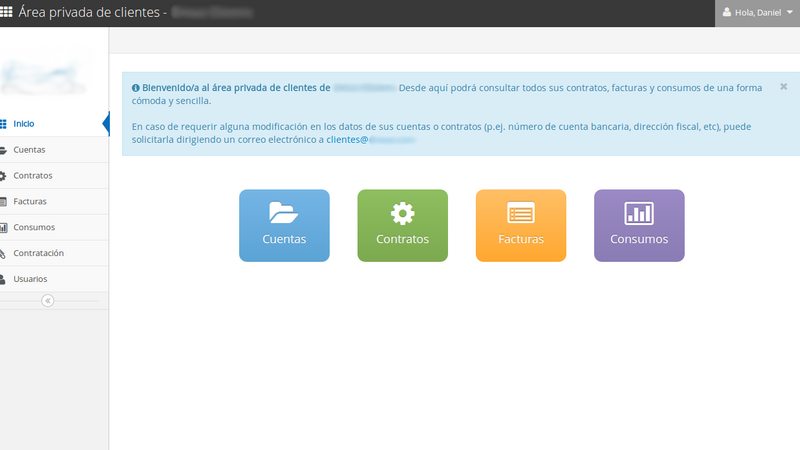Open Contratos in the sidebar menu

[54, 176]
